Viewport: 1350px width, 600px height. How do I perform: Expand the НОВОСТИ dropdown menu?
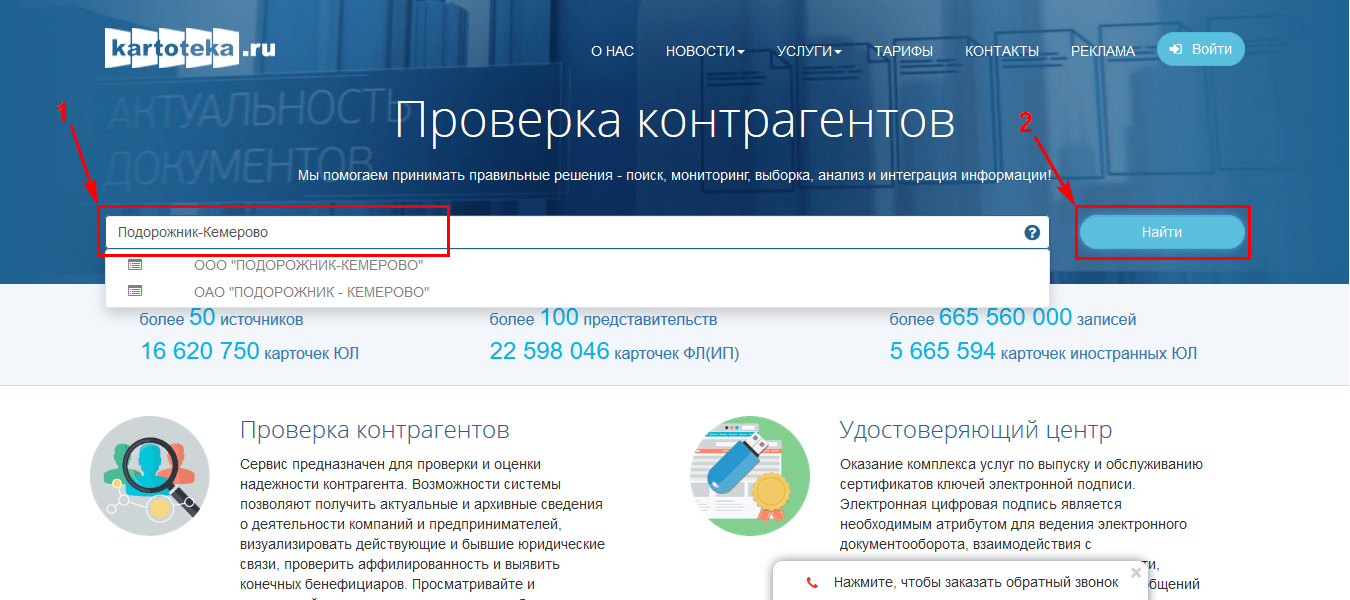click(x=705, y=51)
